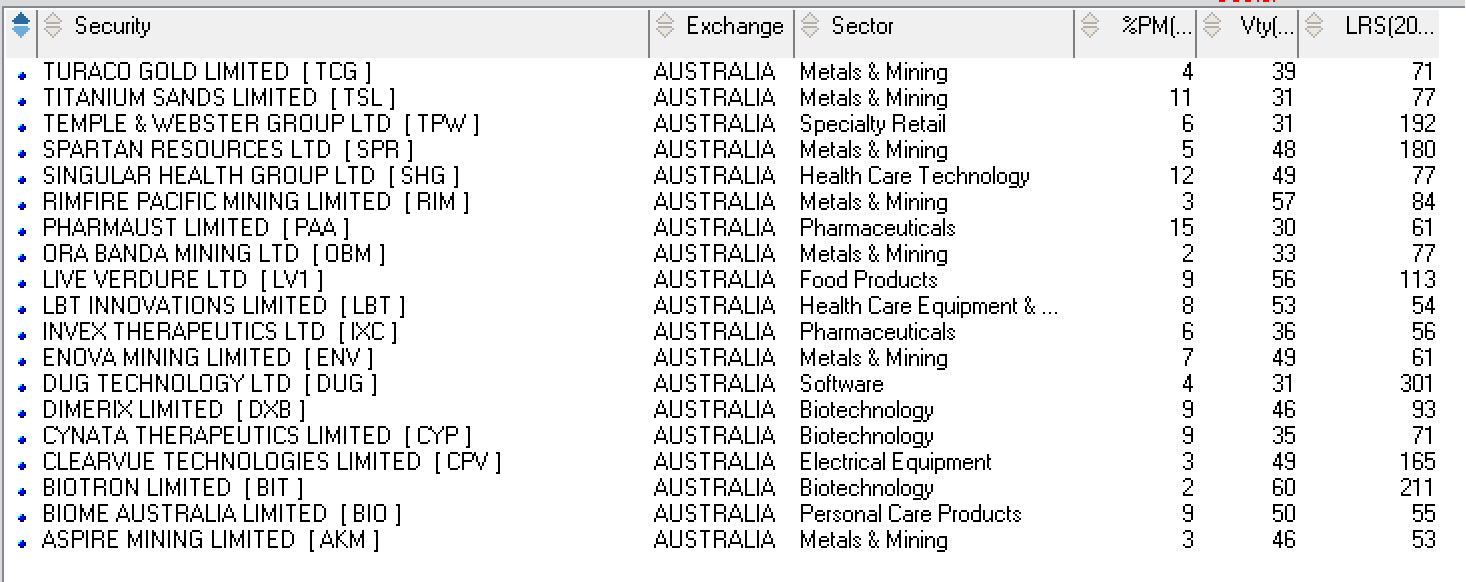
Task: Select SPARTAN RESOURCES LTD [ SPR ]
Action: click(x=228, y=150)
